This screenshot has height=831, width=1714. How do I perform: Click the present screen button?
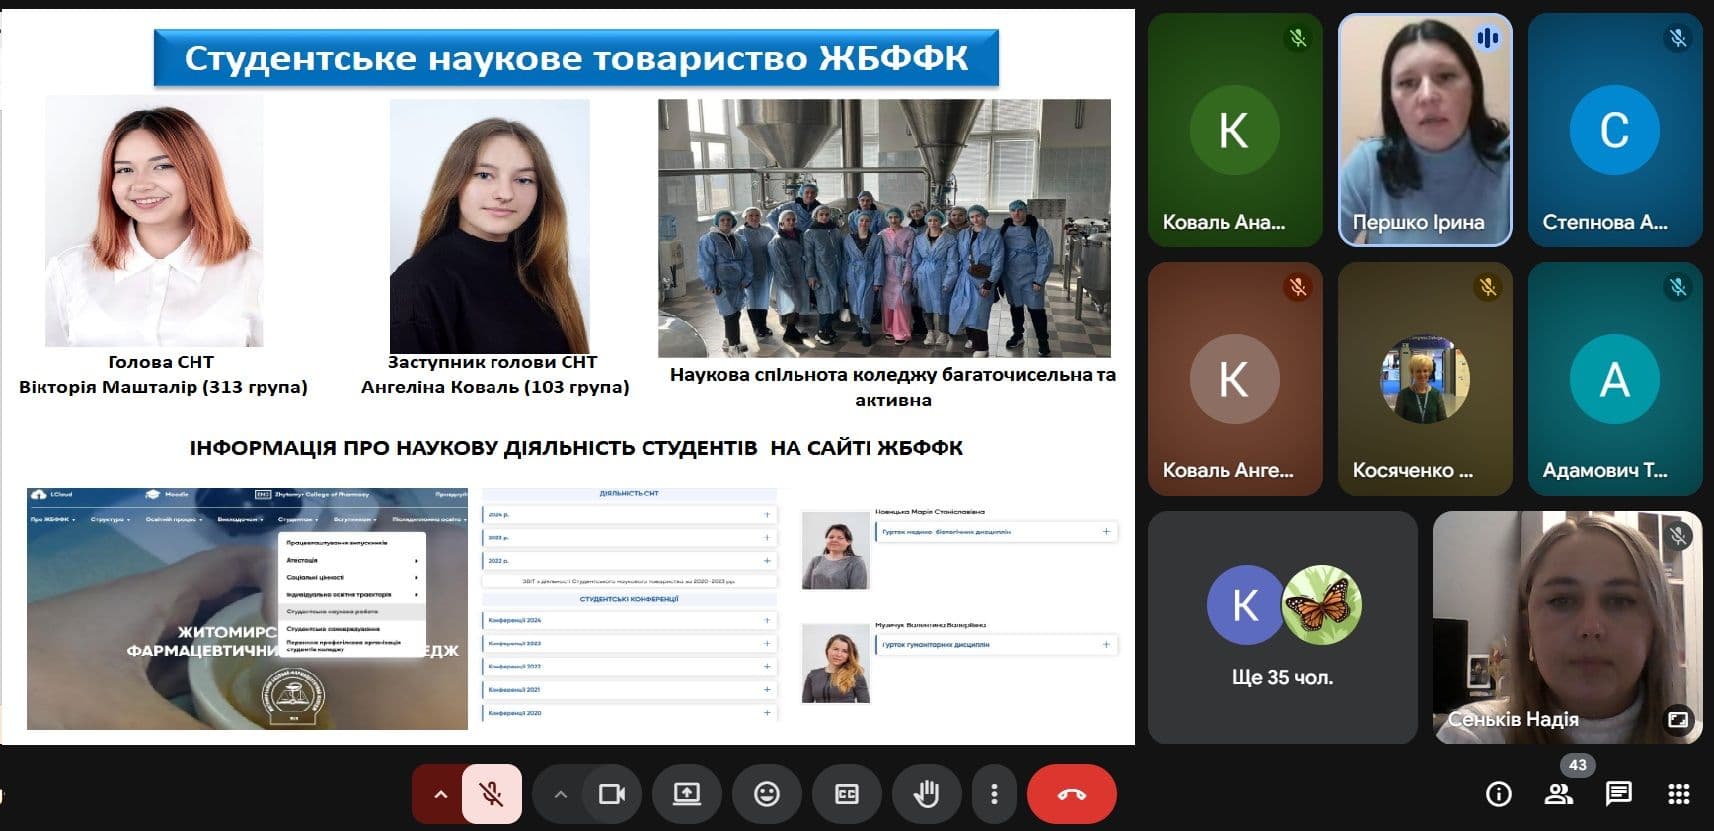(687, 794)
